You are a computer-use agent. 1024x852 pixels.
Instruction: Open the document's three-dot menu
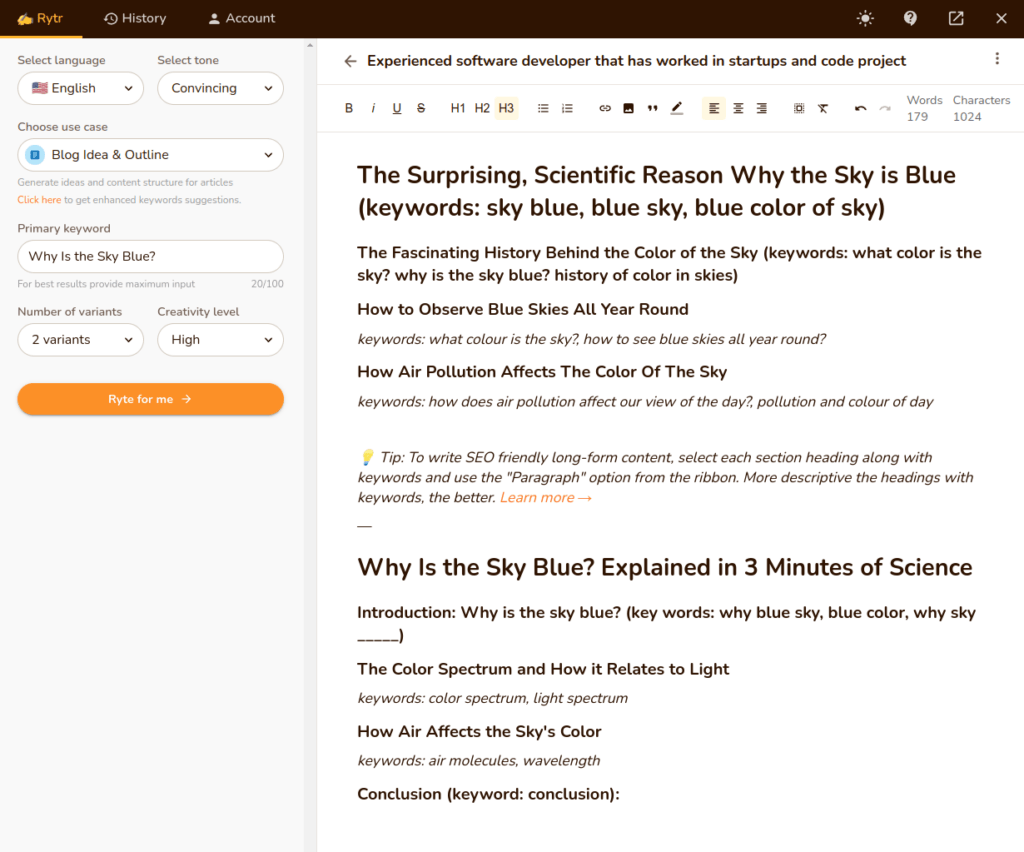click(x=997, y=59)
